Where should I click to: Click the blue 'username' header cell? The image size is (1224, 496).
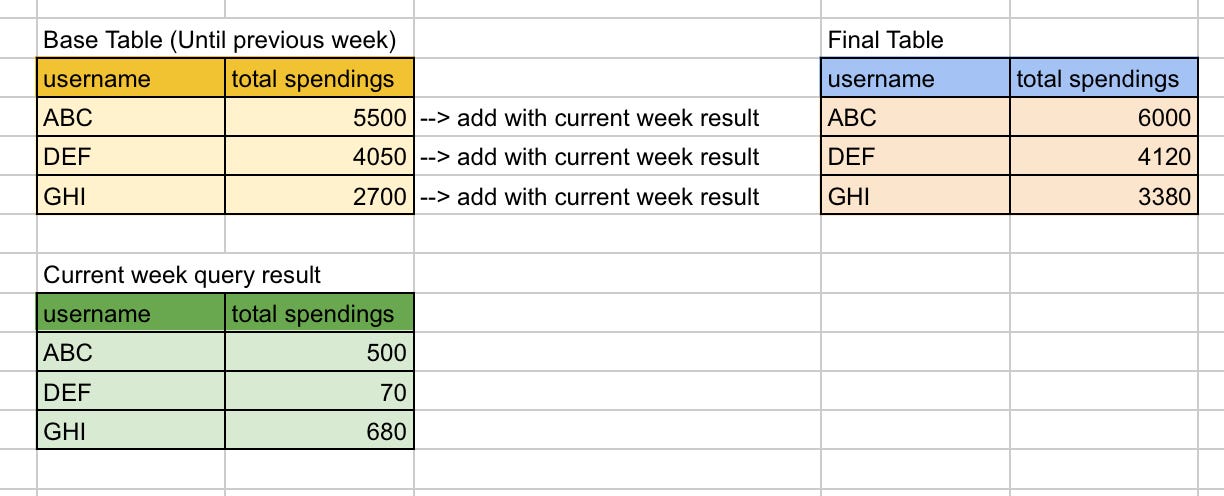pyautogui.click(x=914, y=79)
